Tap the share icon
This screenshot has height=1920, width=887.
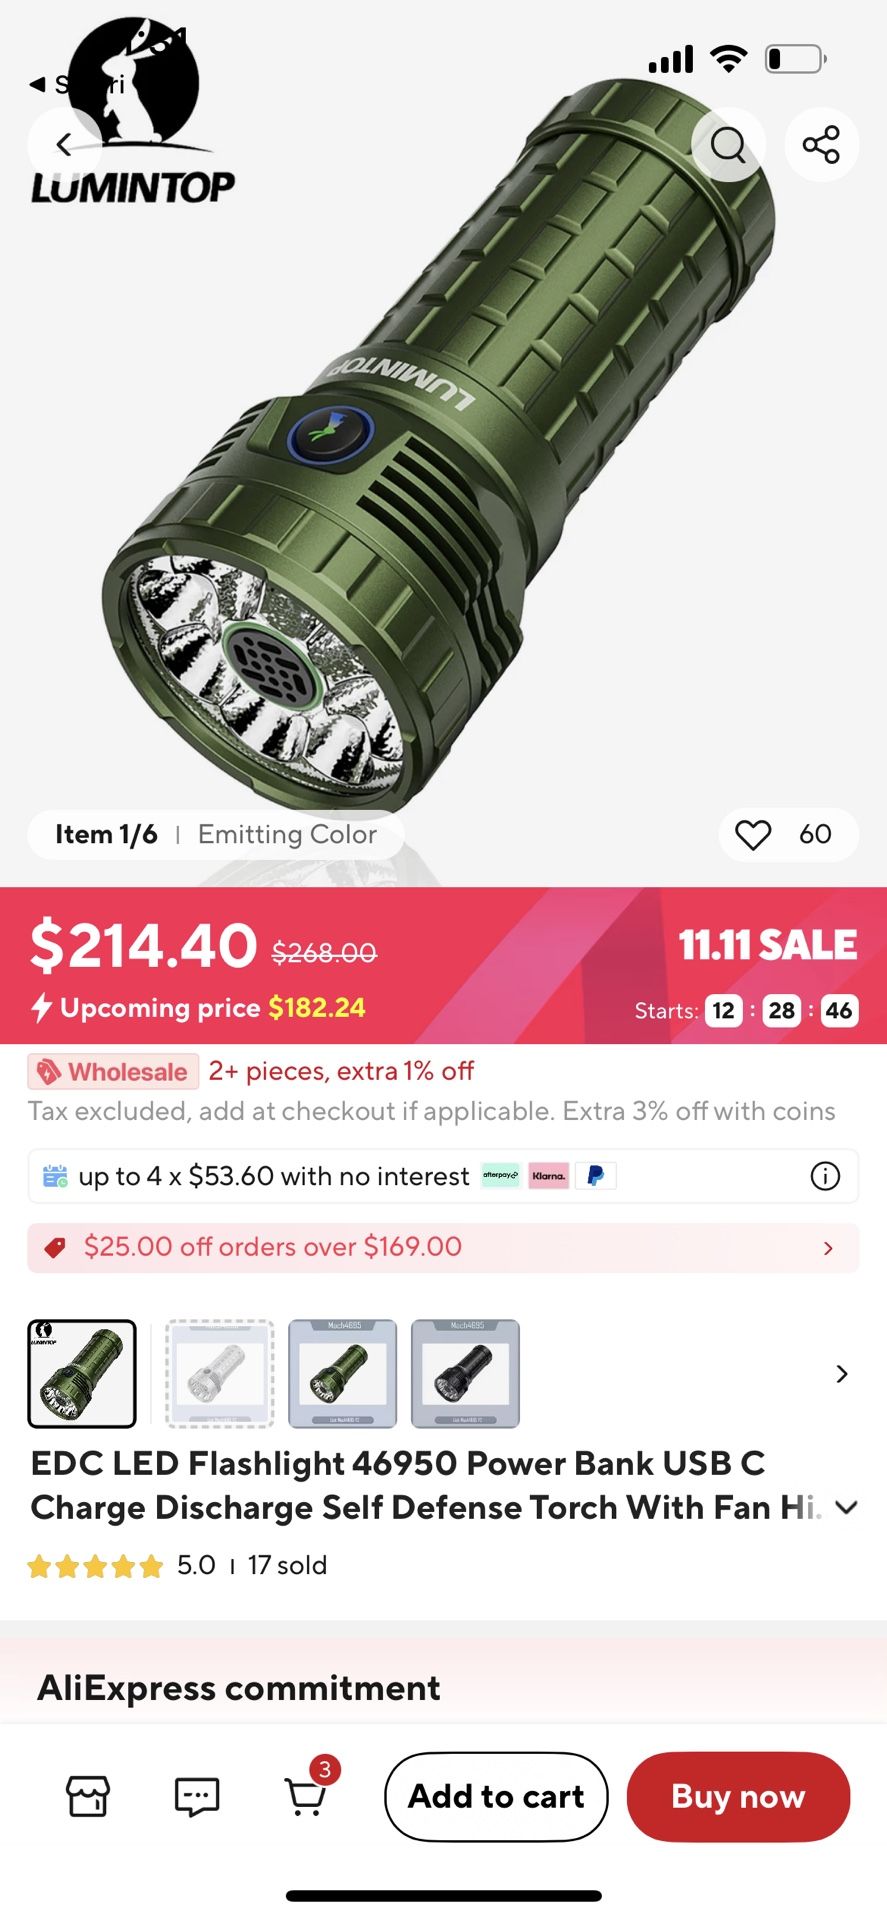click(821, 145)
